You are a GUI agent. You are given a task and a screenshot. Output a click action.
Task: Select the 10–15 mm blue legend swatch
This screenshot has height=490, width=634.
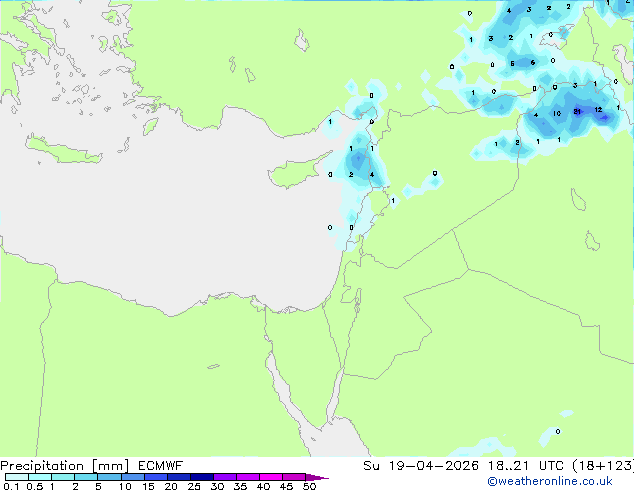pyautogui.click(x=133, y=477)
